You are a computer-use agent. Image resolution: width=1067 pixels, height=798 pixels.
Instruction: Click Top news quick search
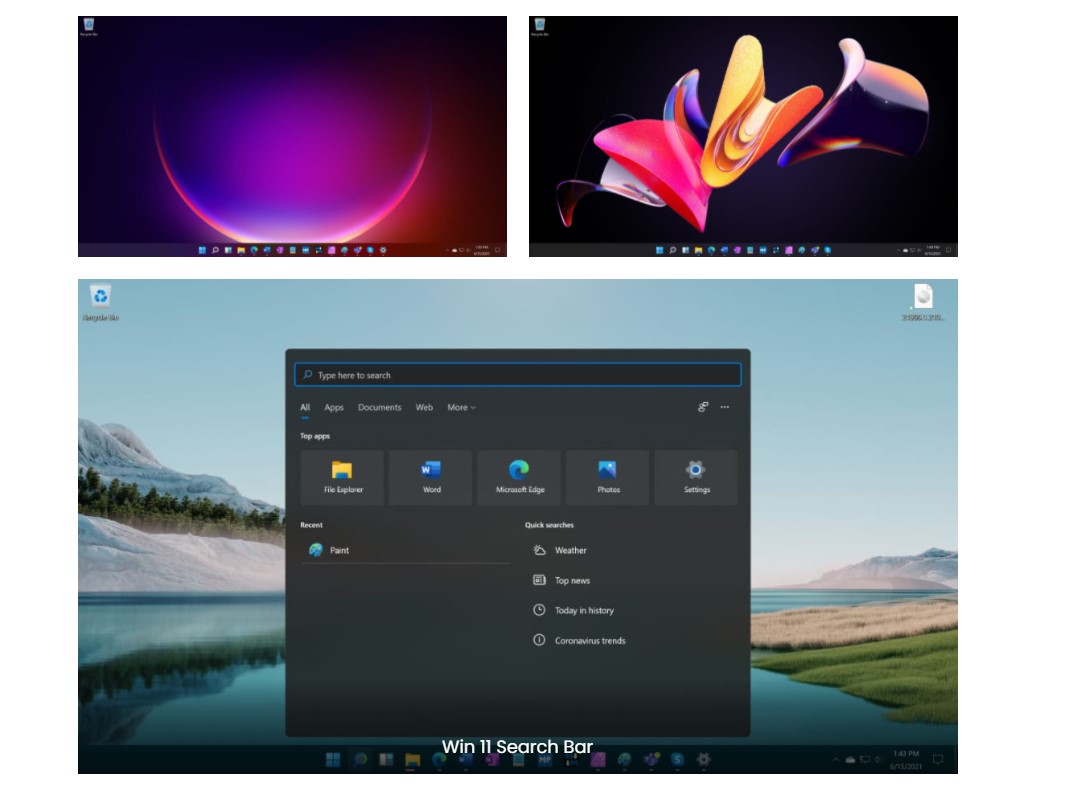point(572,580)
